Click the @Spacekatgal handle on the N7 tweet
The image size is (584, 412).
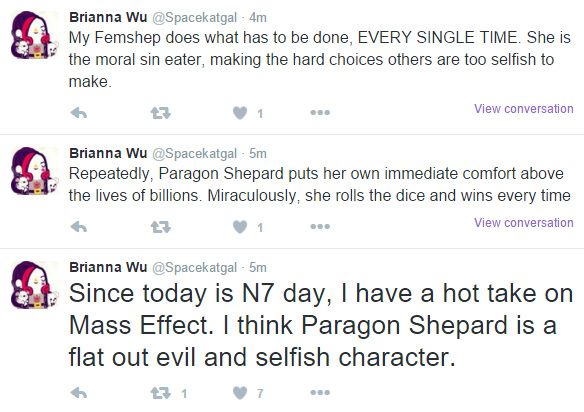tap(194, 267)
